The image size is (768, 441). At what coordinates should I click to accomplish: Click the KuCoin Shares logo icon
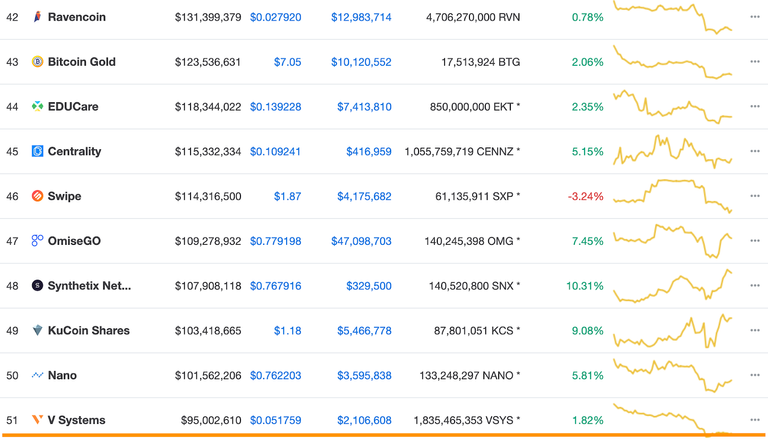click(37, 330)
